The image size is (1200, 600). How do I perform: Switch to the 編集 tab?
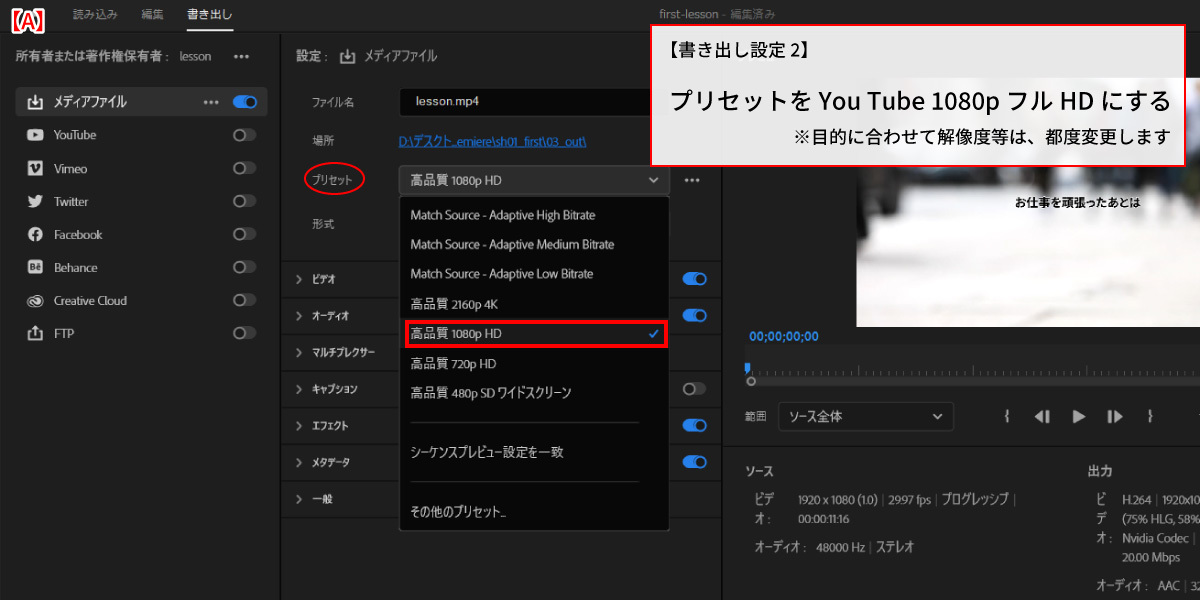[152, 14]
